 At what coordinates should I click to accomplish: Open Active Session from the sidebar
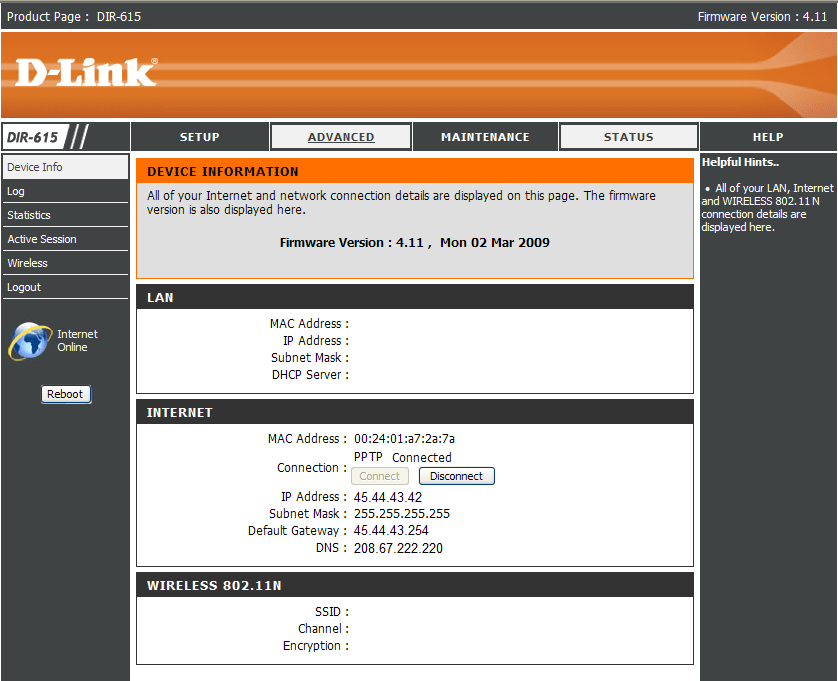pos(65,239)
